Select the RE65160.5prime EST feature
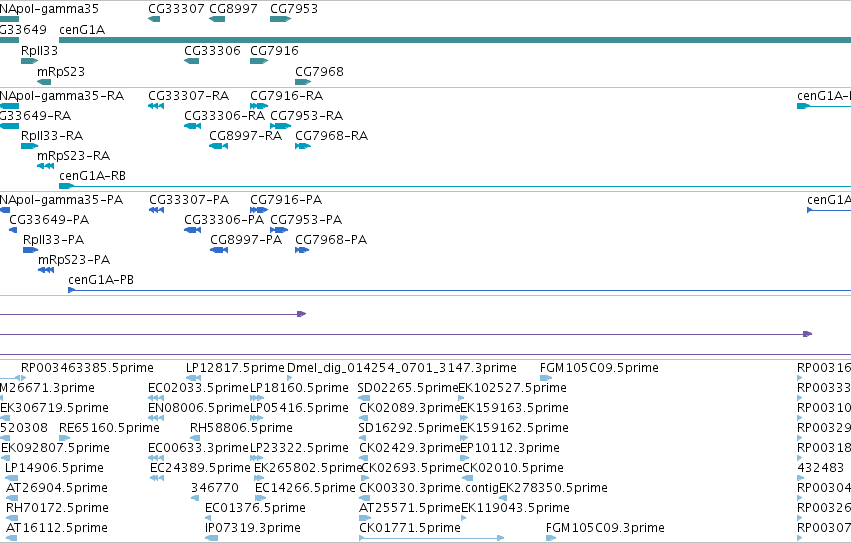 (x=65, y=438)
